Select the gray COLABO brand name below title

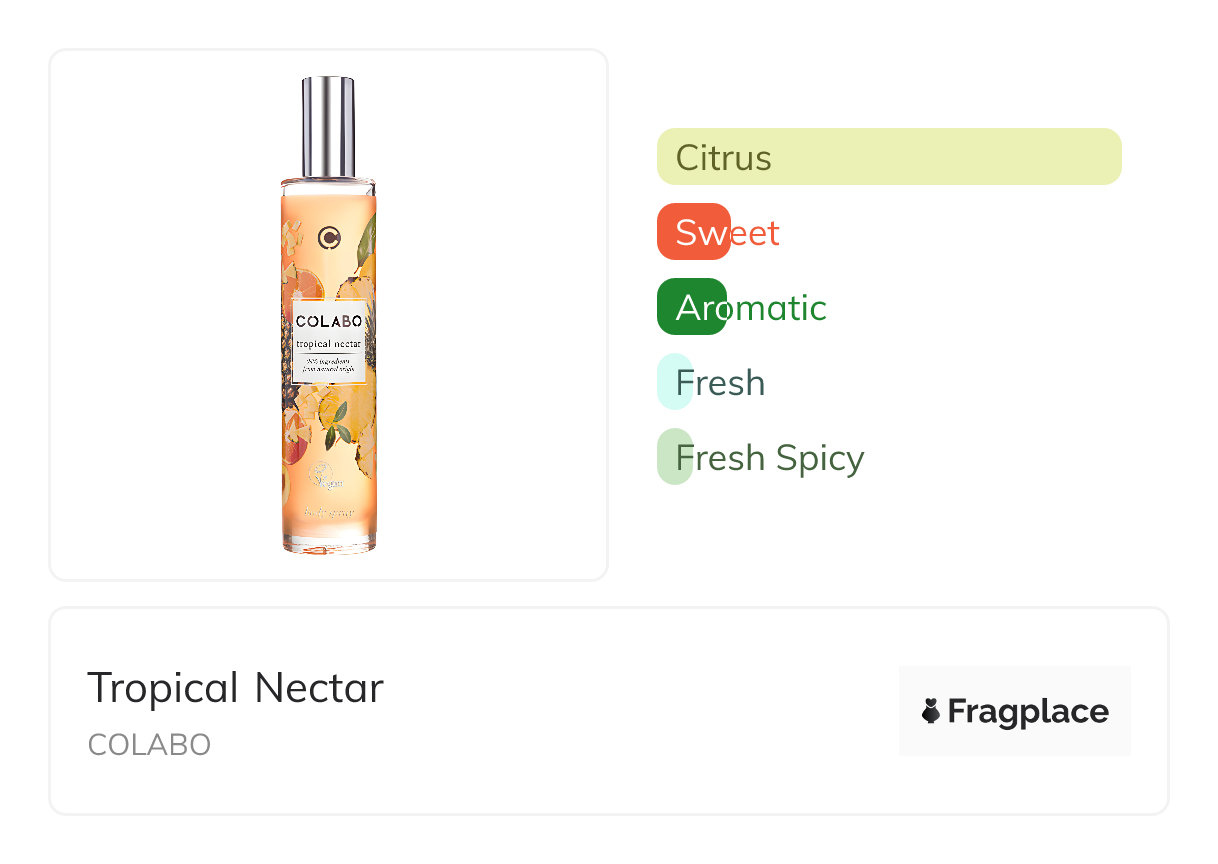[149, 745]
